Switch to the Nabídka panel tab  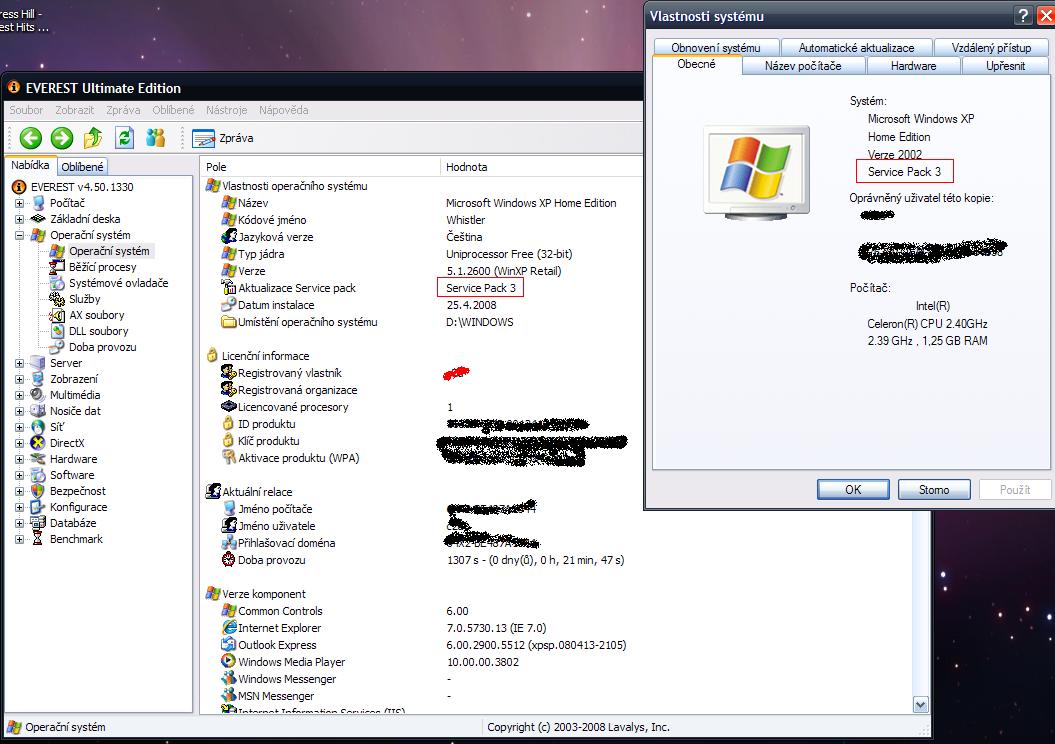(x=30, y=165)
